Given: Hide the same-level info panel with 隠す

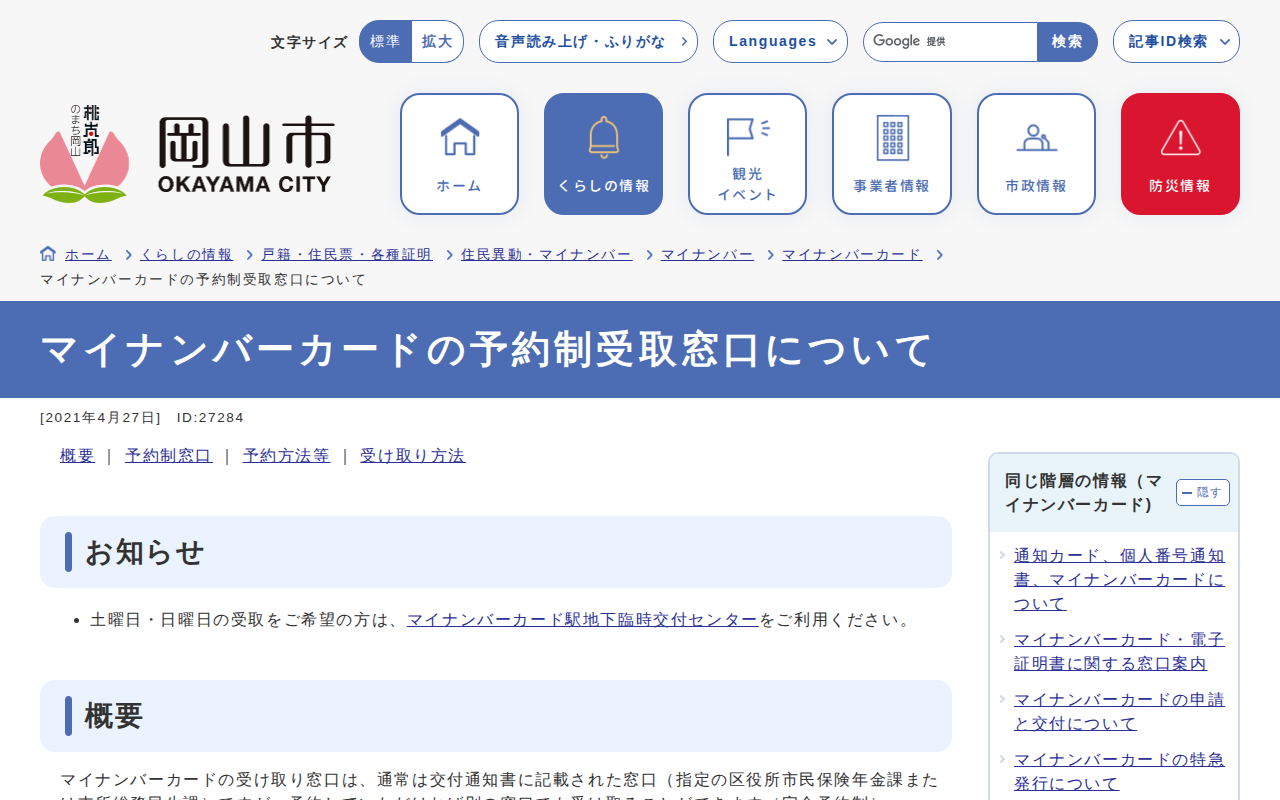Looking at the screenshot, I should tap(1202, 493).
